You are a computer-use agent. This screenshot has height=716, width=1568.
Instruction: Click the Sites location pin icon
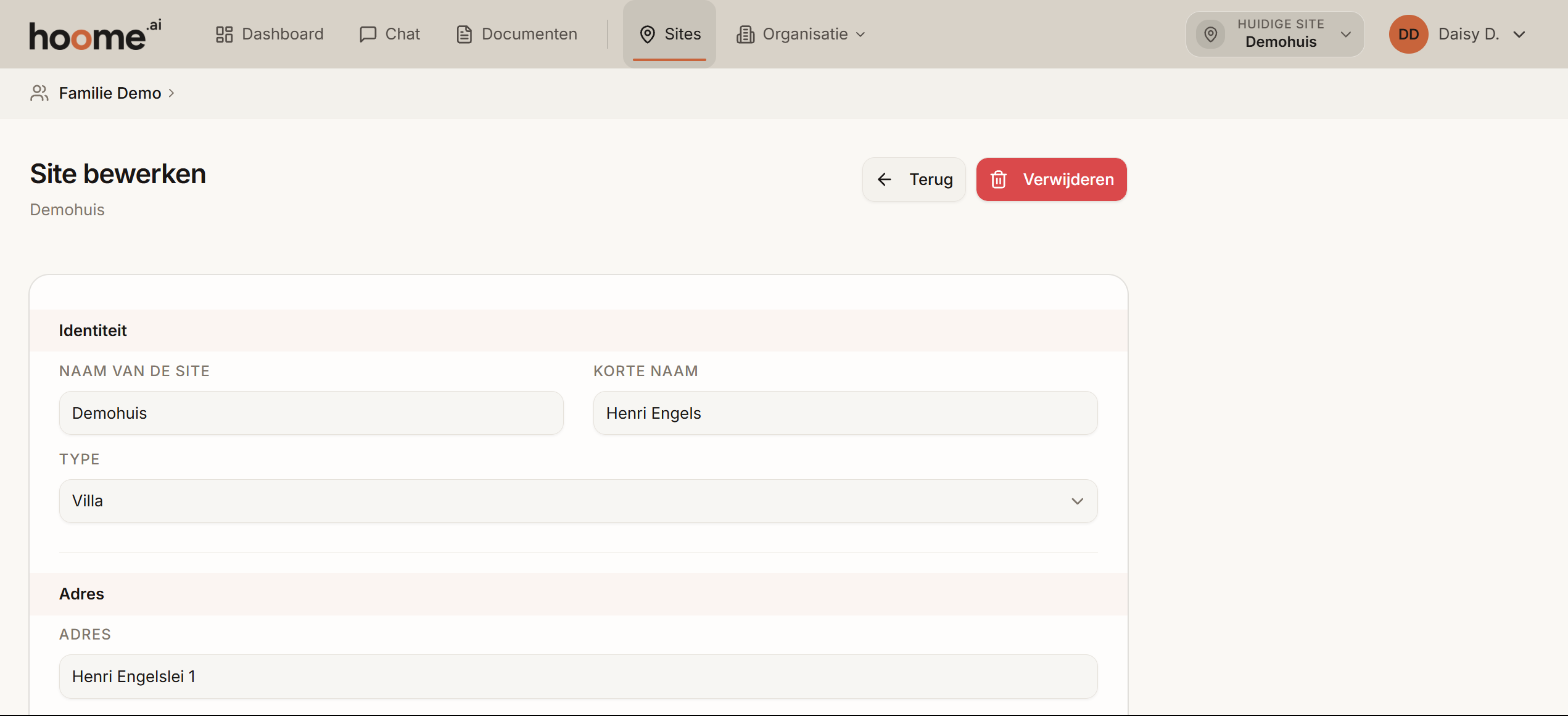point(647,34)
